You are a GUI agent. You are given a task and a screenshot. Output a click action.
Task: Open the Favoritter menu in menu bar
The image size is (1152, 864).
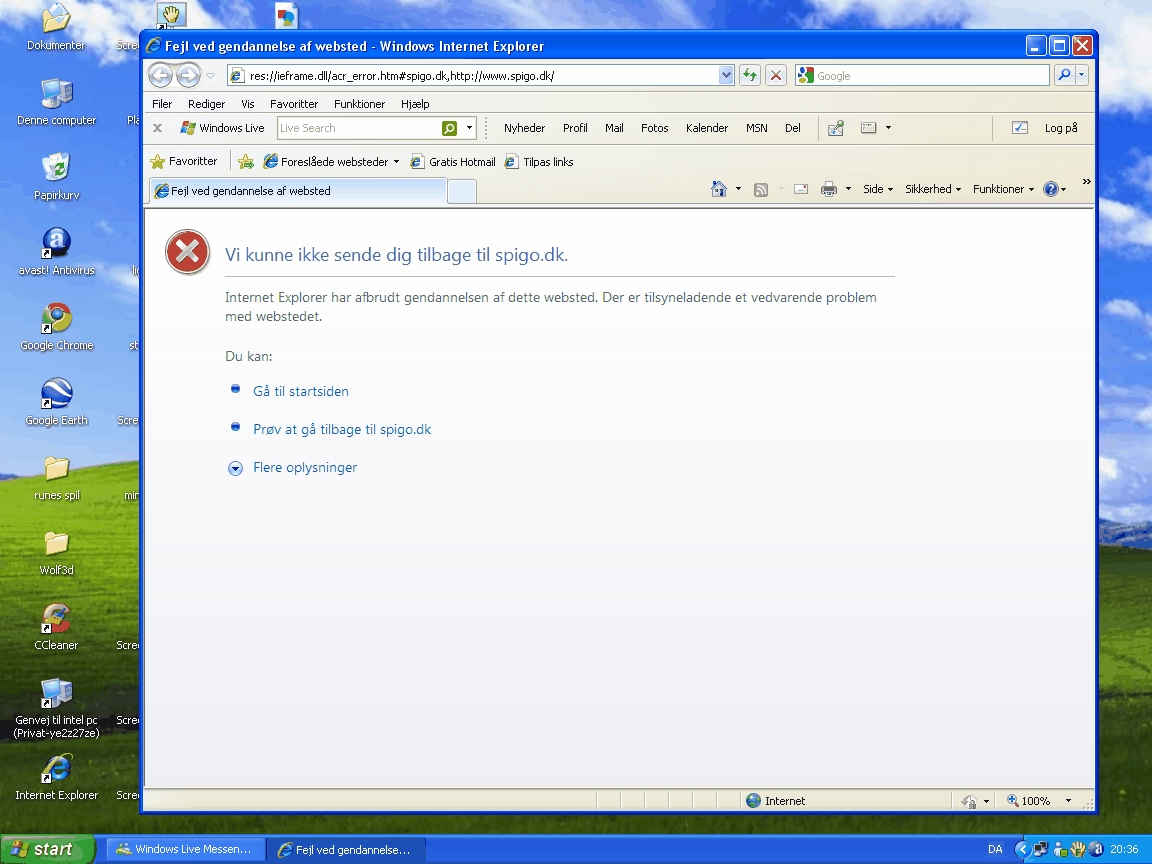293,104
